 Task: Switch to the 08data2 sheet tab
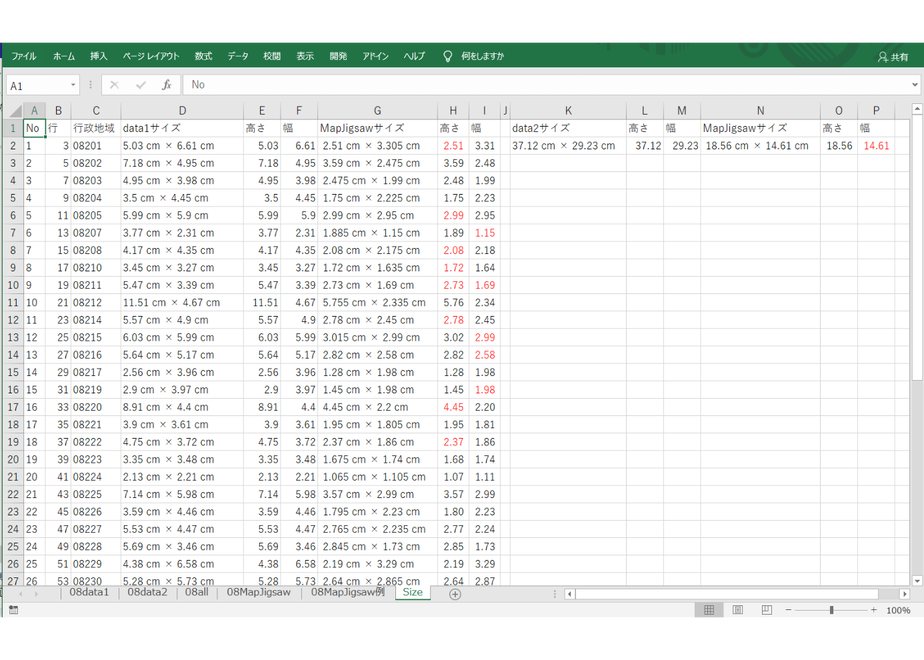tap(147, 592)
